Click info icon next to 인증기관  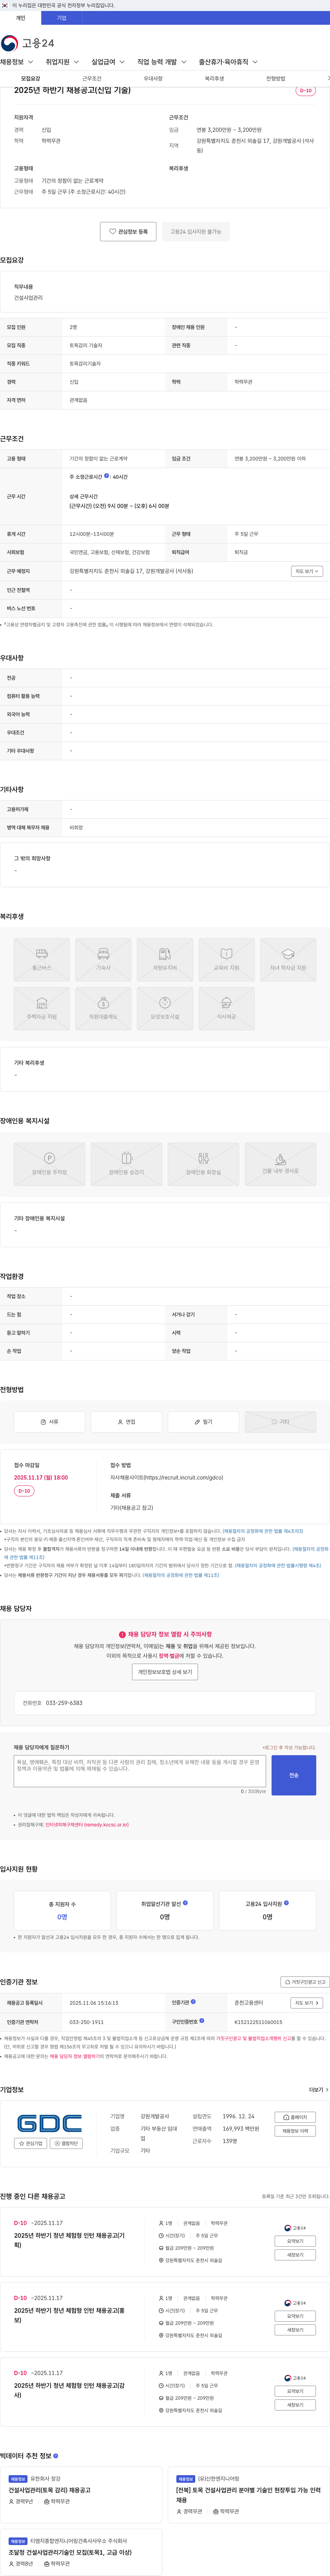pyautogui.click(x=193, y=2002)
